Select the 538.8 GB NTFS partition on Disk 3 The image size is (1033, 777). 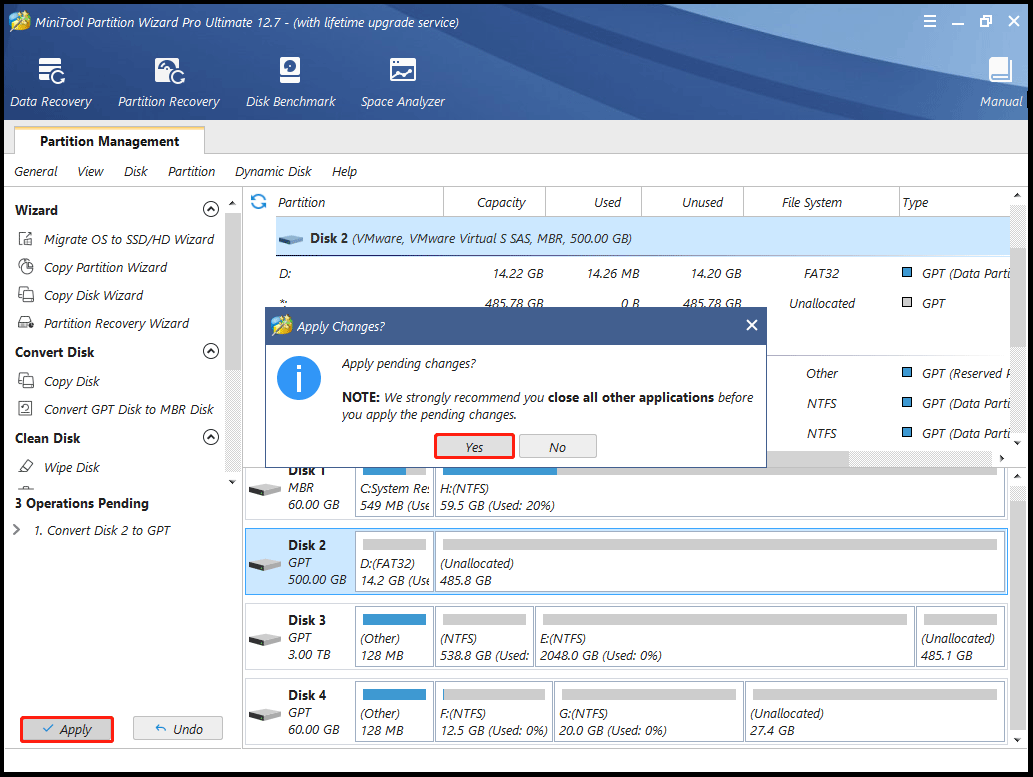tap(484, 637)
